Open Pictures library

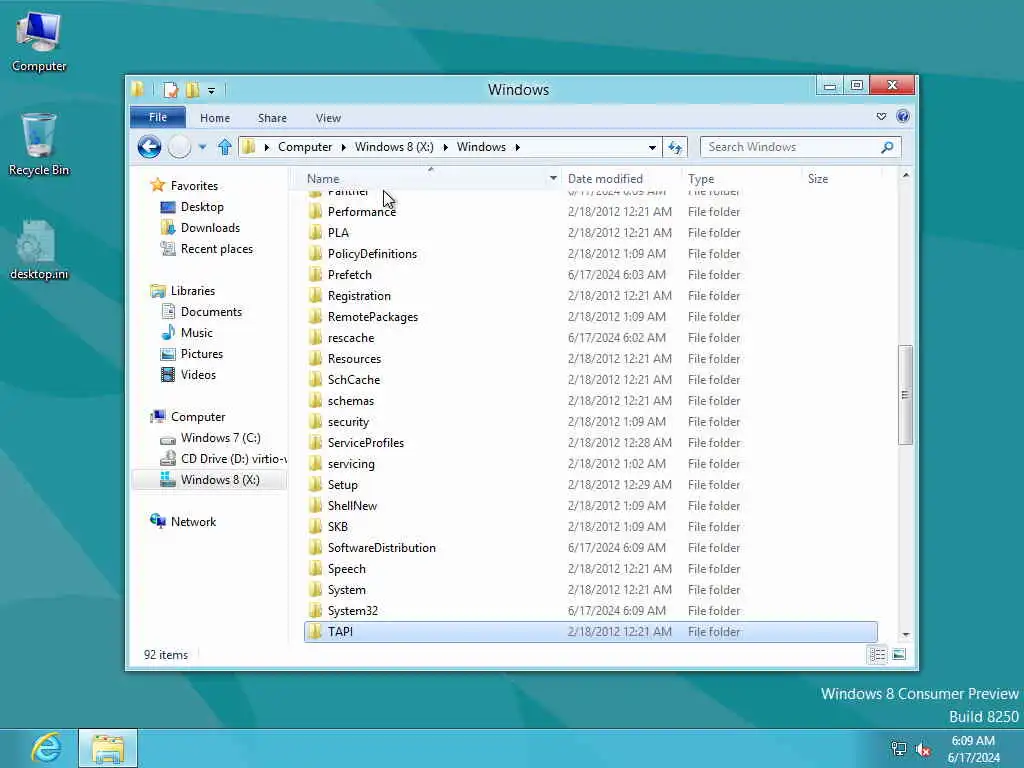click(202, 354)
